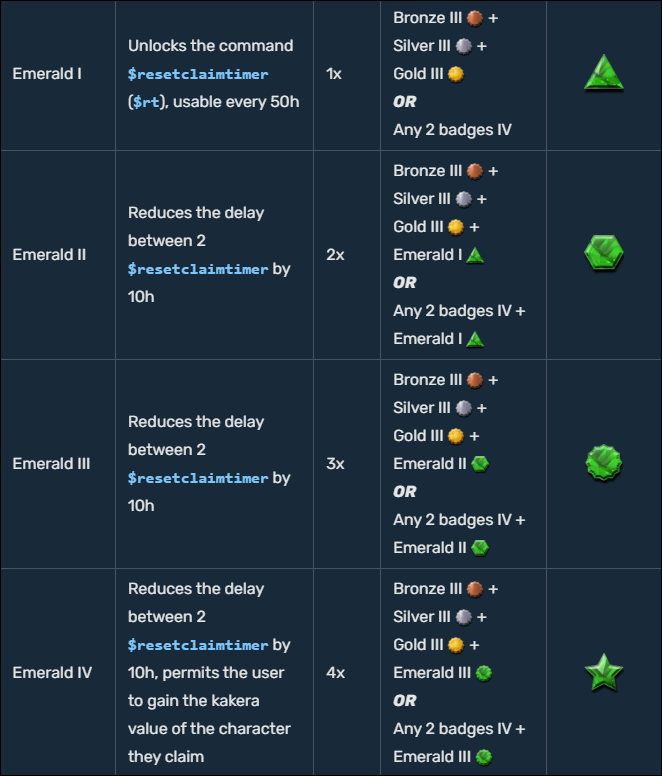Select Silver III icon in Emerald IV row
The height and width of the screenshot is (776, 662).
coord(463,617)
